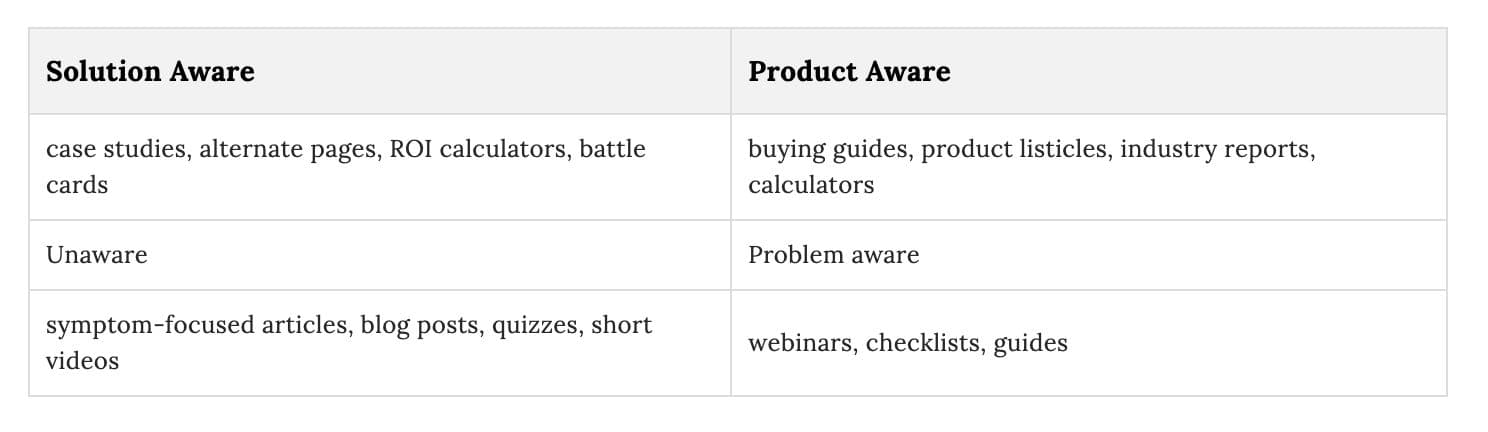
Task: Select the Problem aware table cell
Action: coord(1089,255)
